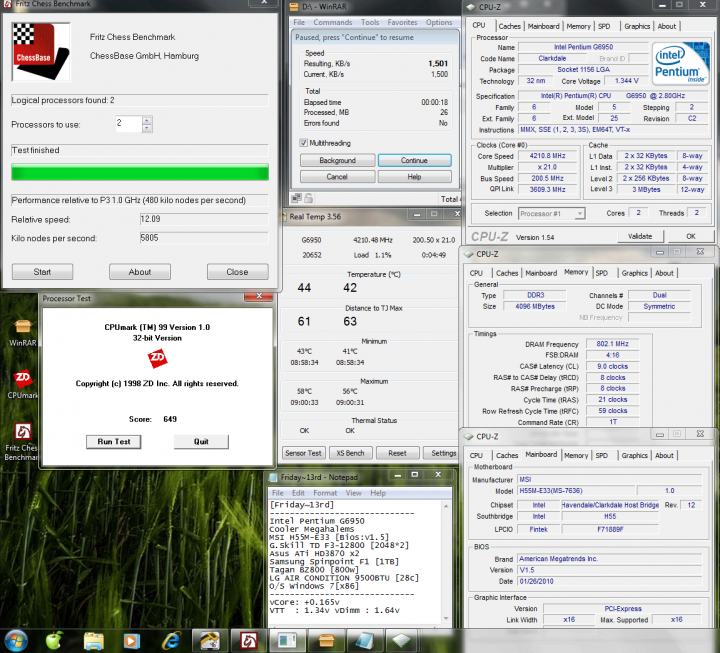Image resolution: width=720 pixels, height=653 pixels.
Task: Click the Close button in Fritz benchmark
Action: coord(237,272)
